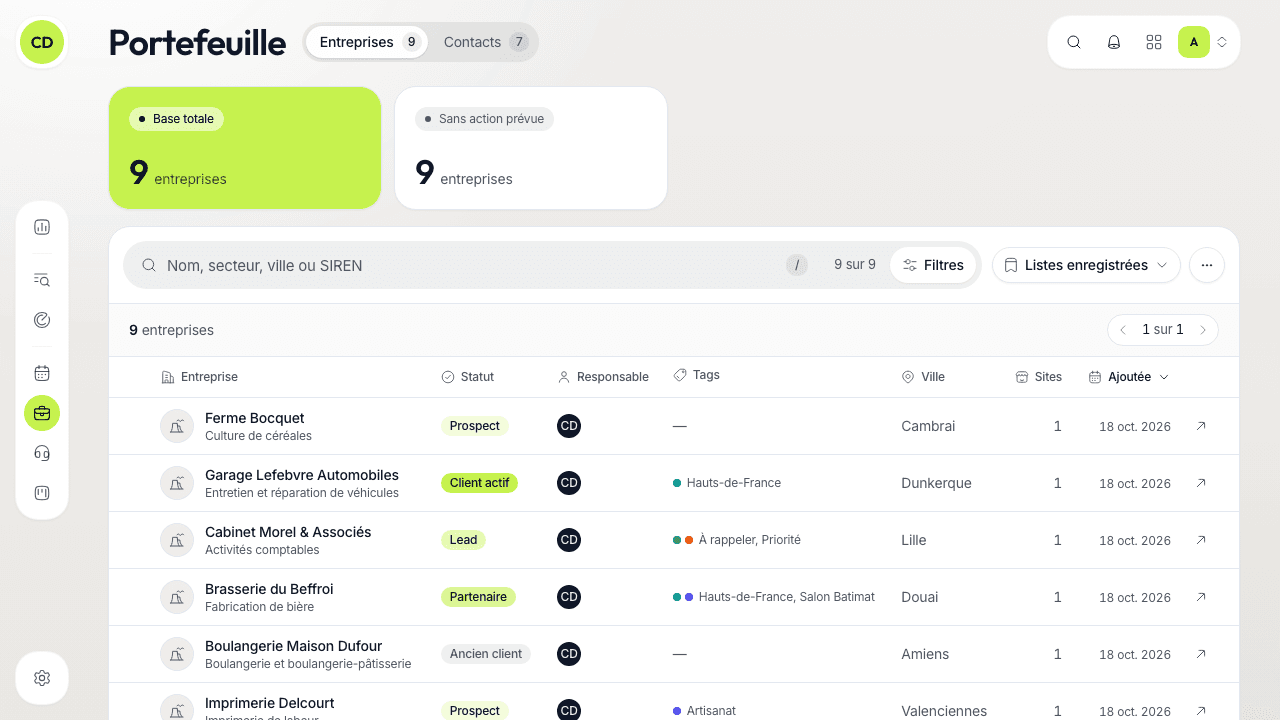This screenshot has width=1280, height=720.
Task: Open the three-dots more options button
Action: point(1207,265)
